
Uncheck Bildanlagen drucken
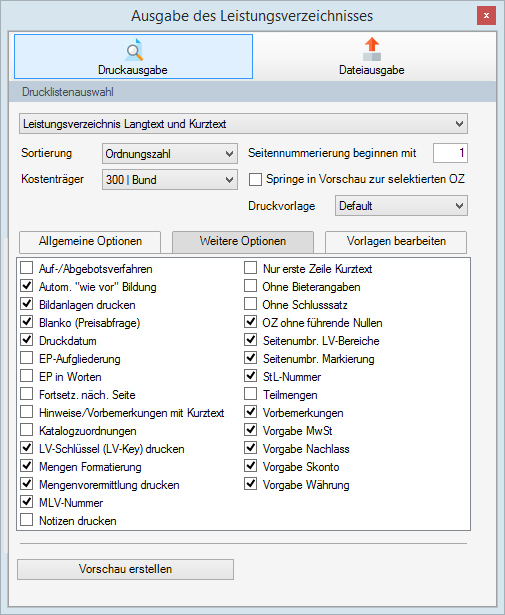coord(27,304)
